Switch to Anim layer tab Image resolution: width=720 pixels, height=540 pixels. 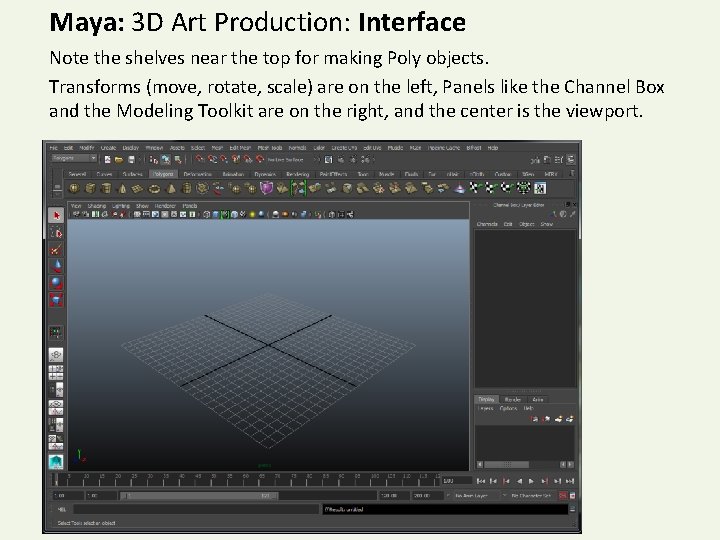(x=538, y=399)
